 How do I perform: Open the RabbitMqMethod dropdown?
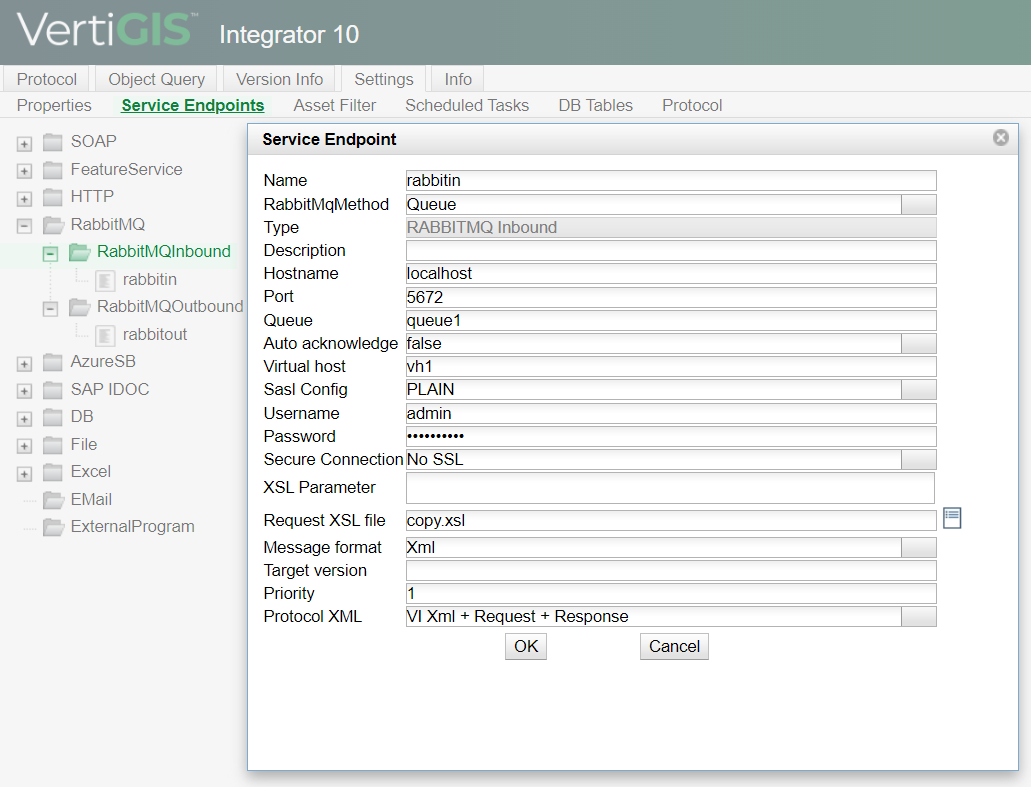[919, 204]
